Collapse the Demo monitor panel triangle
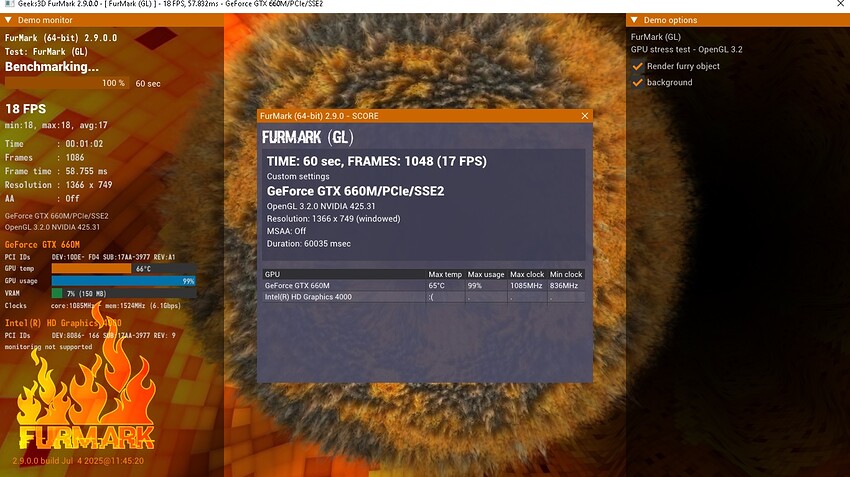This screenshot has width=850, height=477. click(x=8, y=20)
